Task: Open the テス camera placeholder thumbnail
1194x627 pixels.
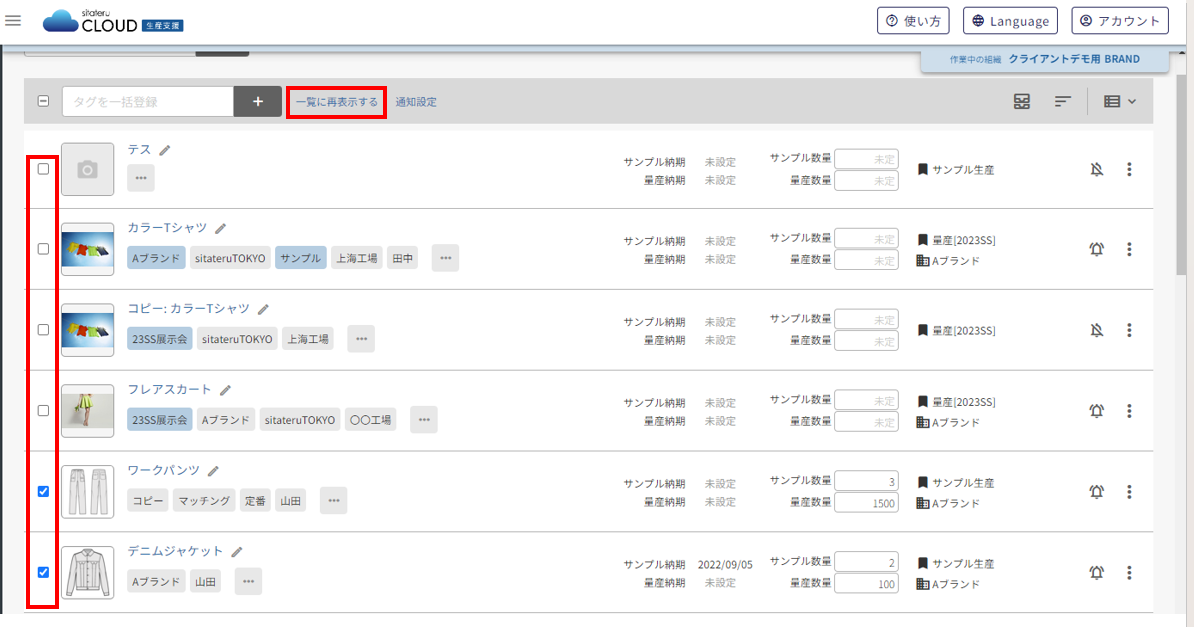Action: [x=88, y=169]
